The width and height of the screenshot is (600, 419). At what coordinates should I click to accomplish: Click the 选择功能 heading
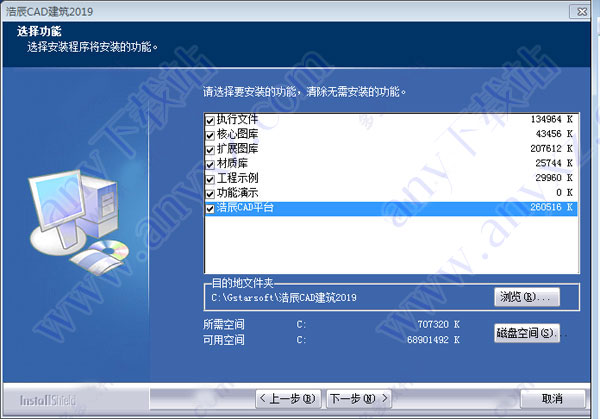[x=39, y=31]
